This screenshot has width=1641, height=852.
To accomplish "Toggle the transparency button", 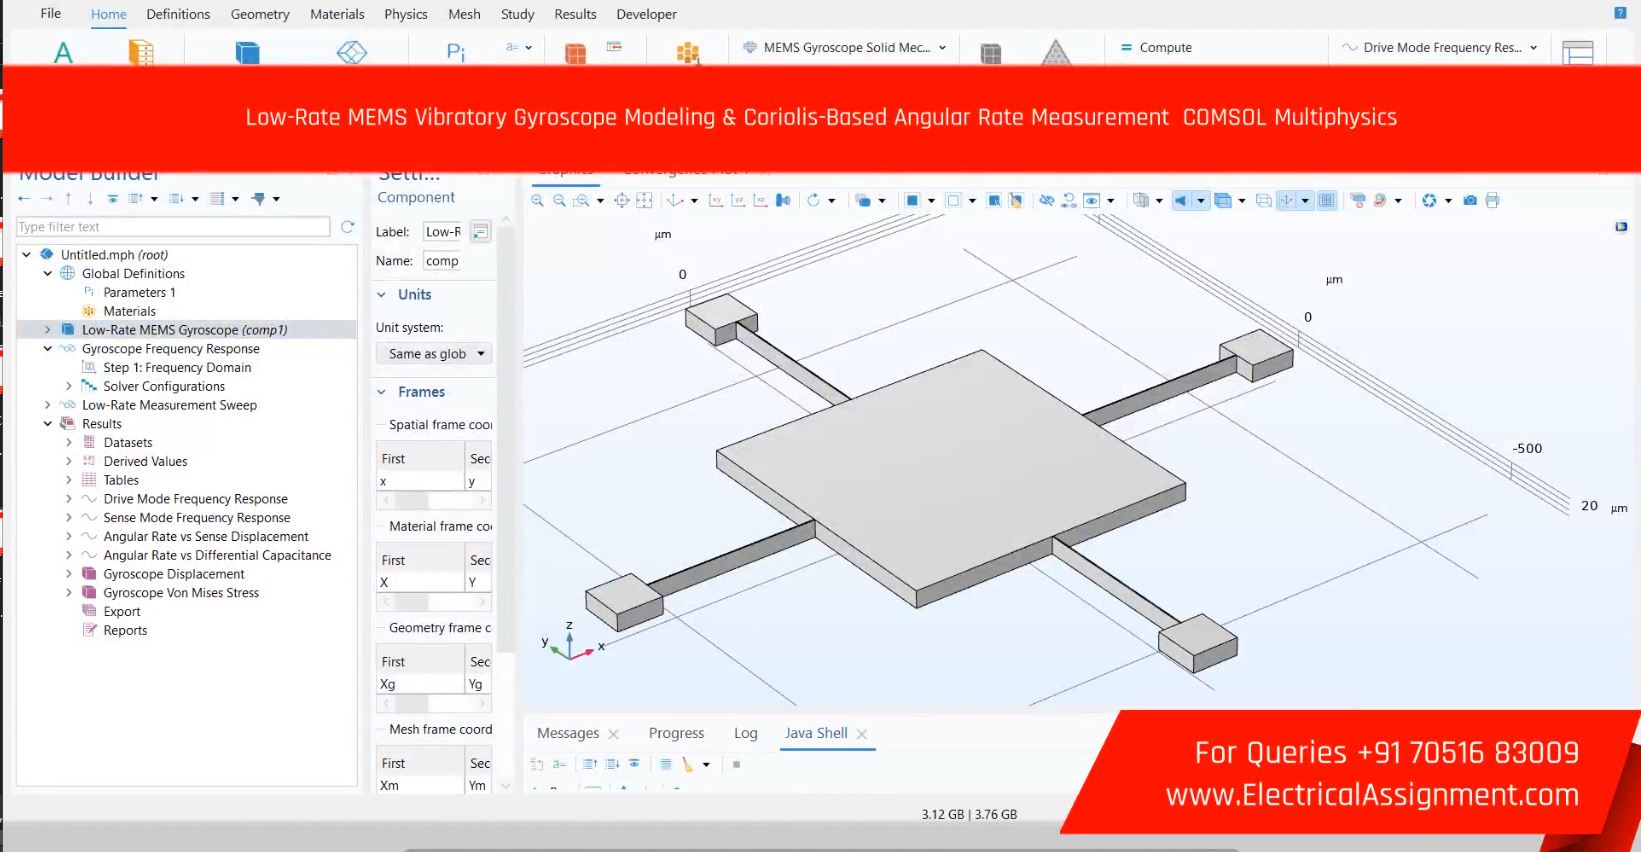I will coord(1222,200).
